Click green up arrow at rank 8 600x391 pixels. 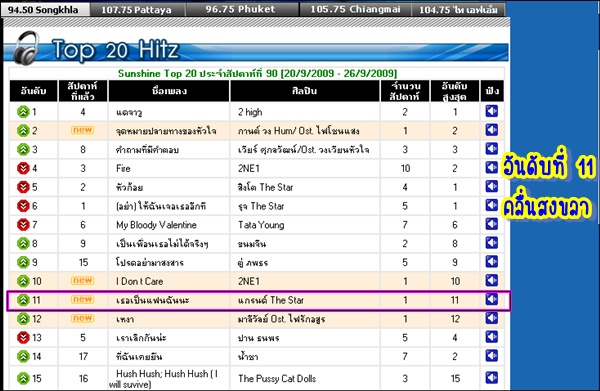(23, 243)
